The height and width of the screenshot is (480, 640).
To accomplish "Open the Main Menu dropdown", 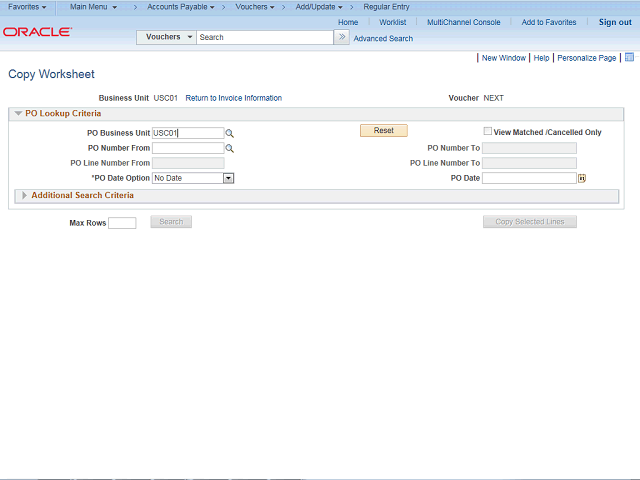I will pos(93,7).
